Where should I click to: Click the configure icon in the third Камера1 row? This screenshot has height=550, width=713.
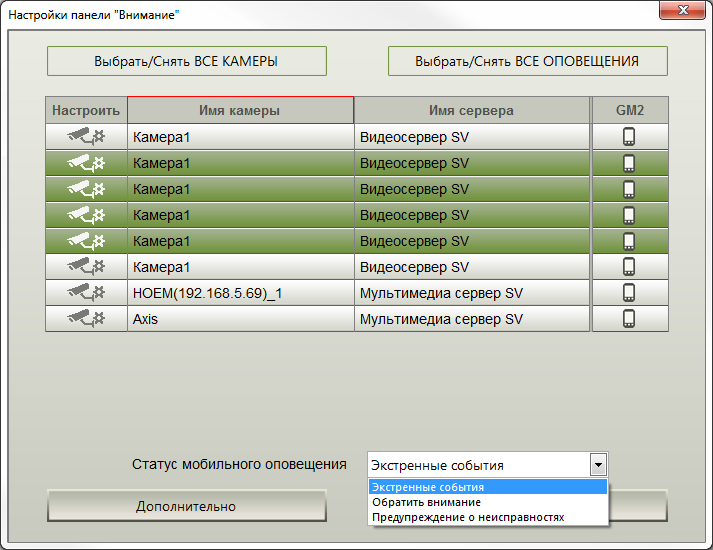86,189
